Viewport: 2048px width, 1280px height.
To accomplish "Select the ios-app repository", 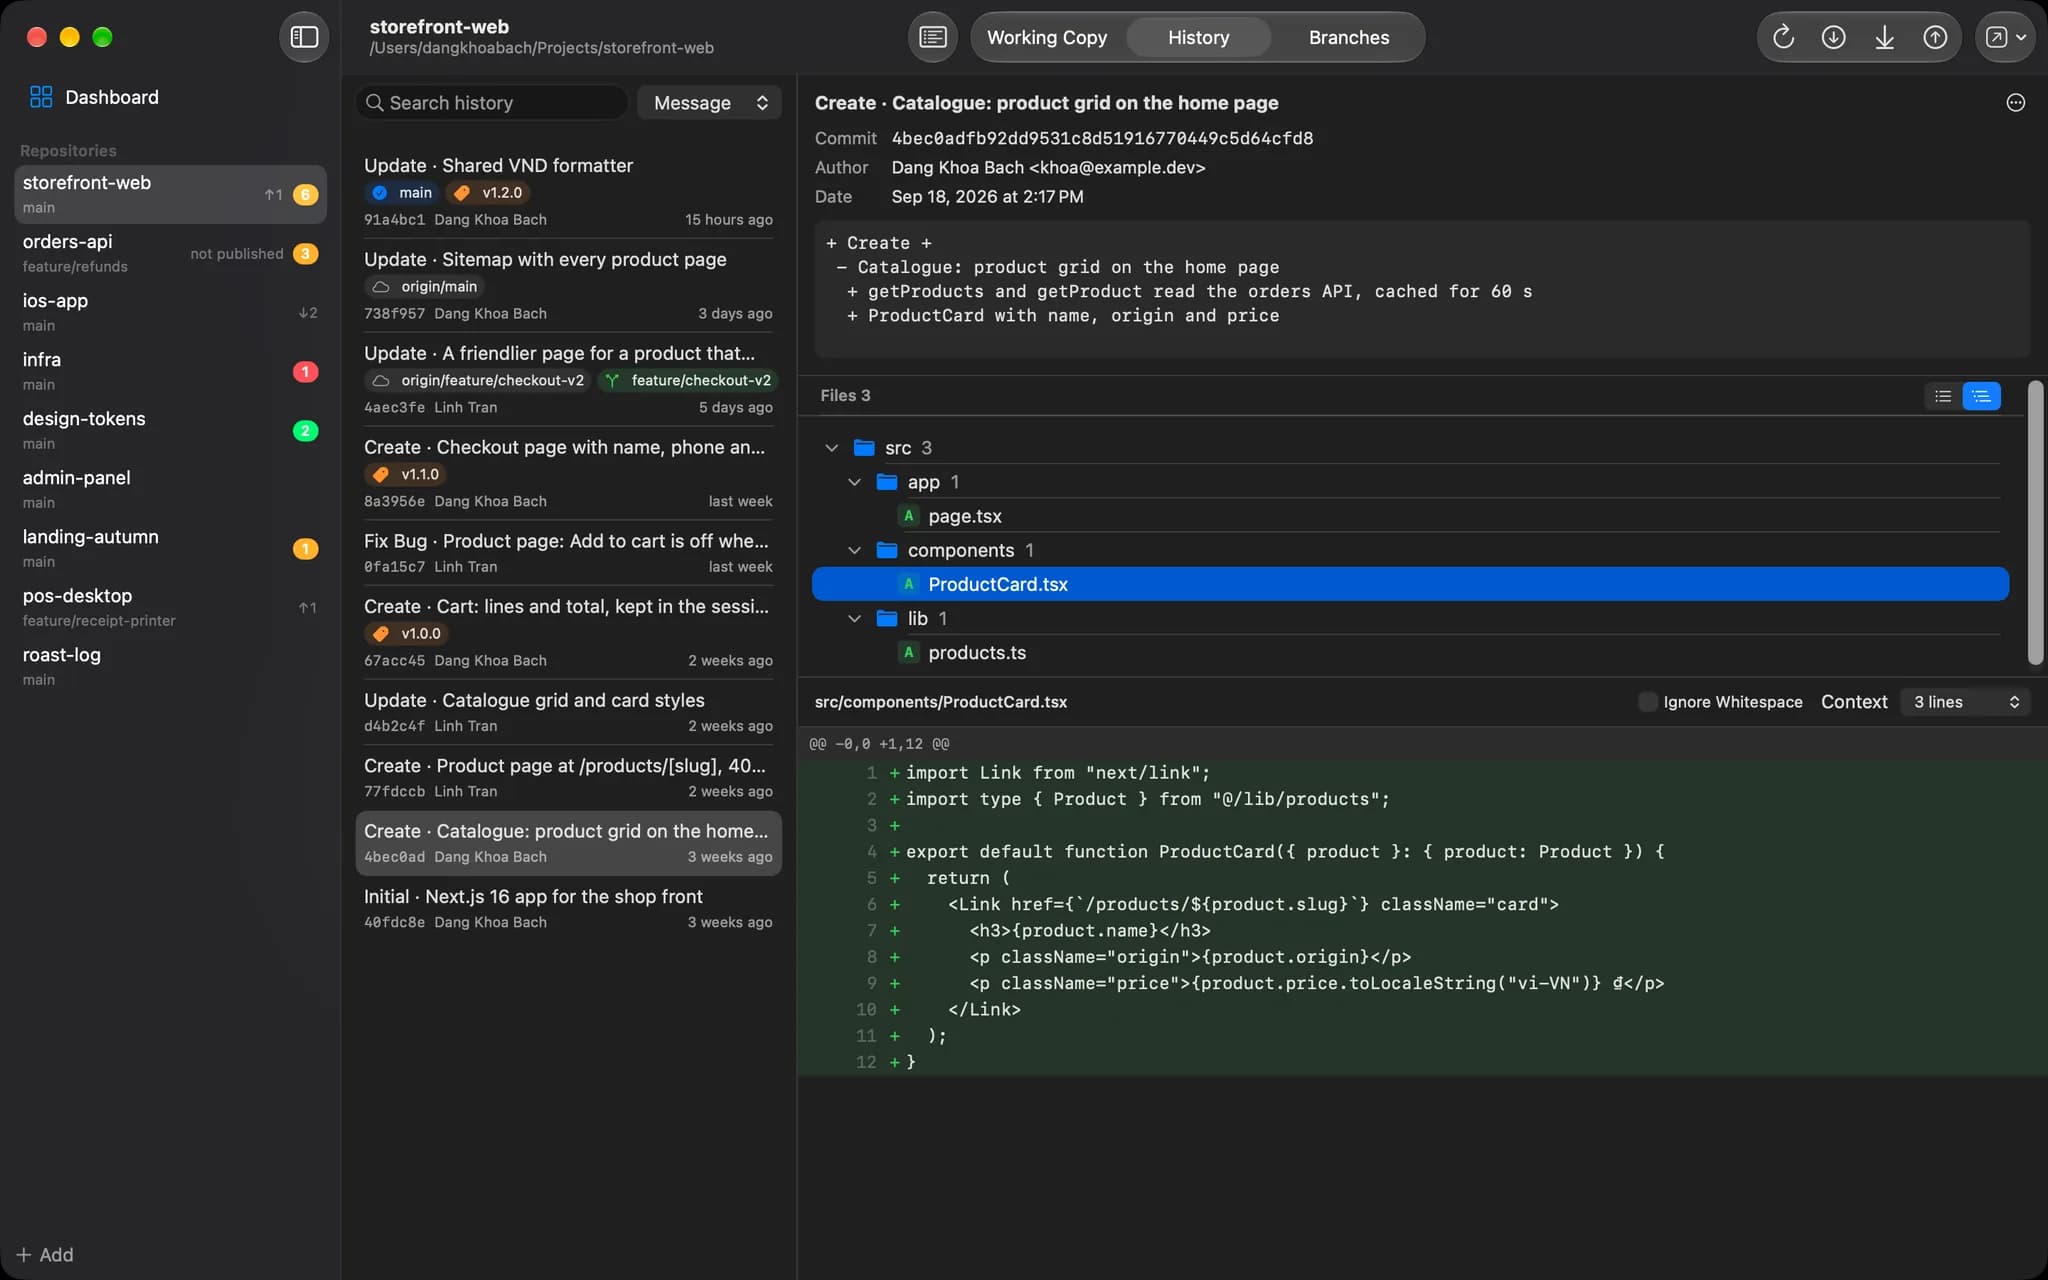I will (170, 312).
